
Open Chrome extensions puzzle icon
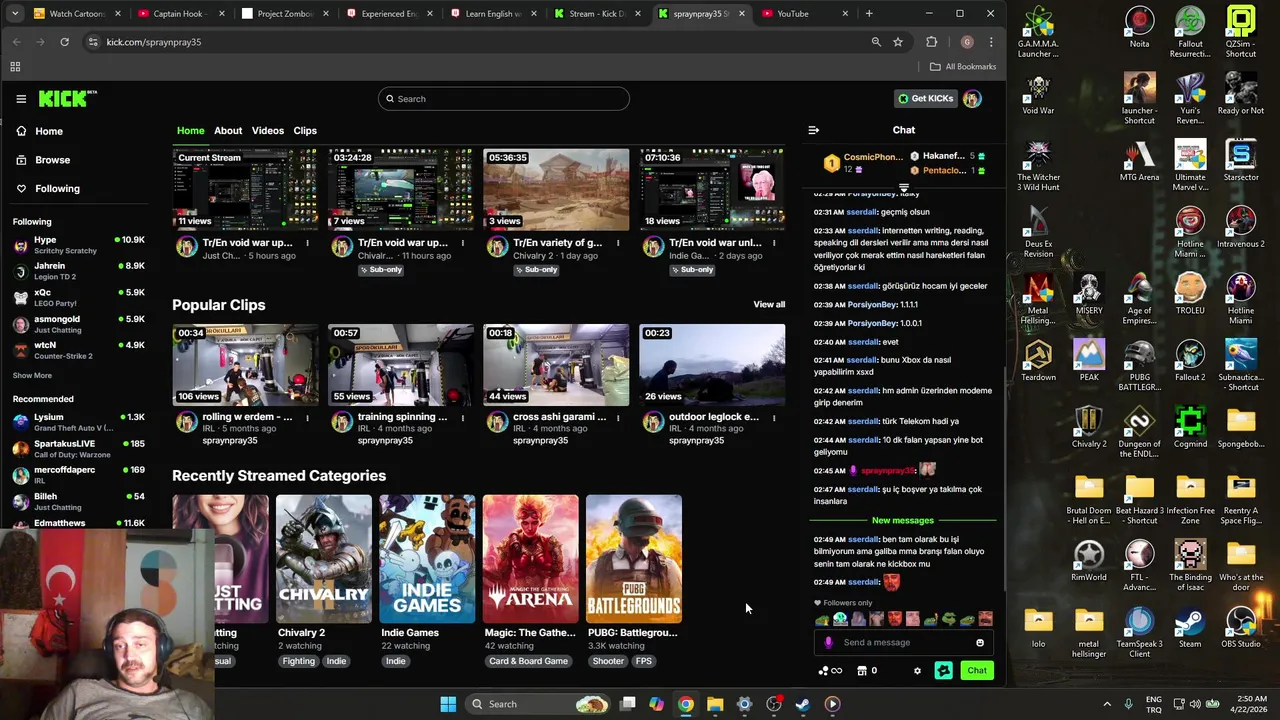[932, 42]
